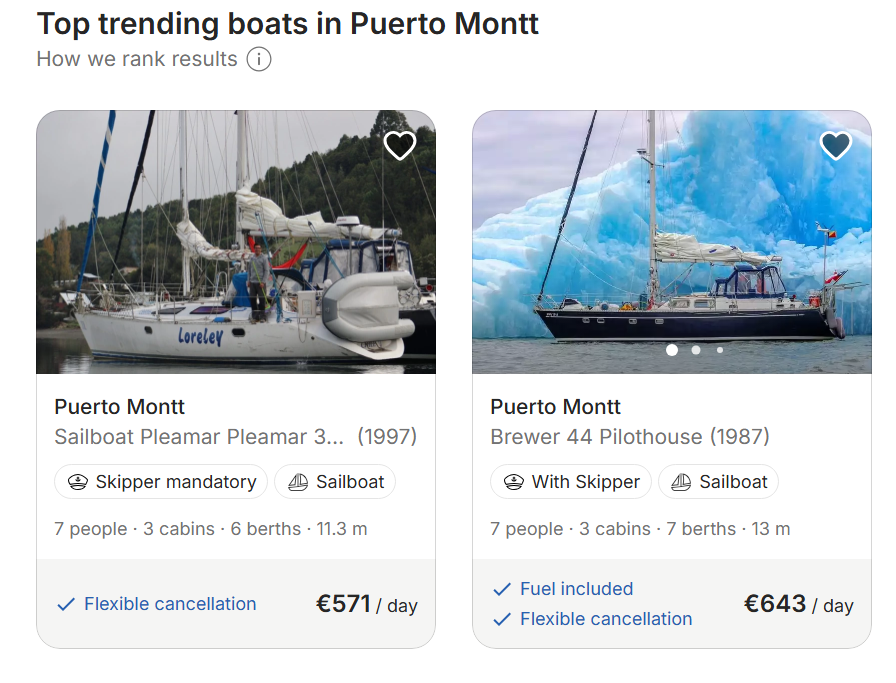The height and width of the screenshot is (683, 896).
Task: Show the second photo using the middle carousel dot
Action: pos(696,350)
